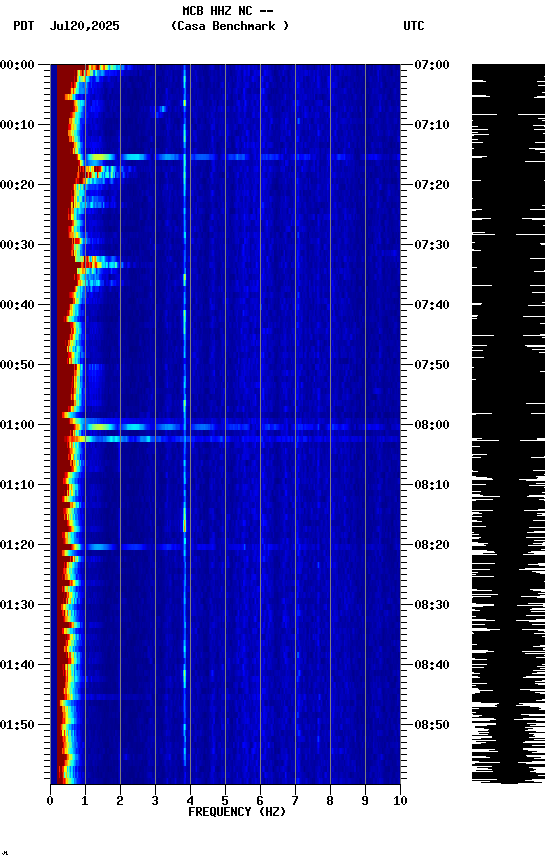Screen dimensions: 552x864
Task: Click the frequency axis tick label 8
Action: coord(330,801)
